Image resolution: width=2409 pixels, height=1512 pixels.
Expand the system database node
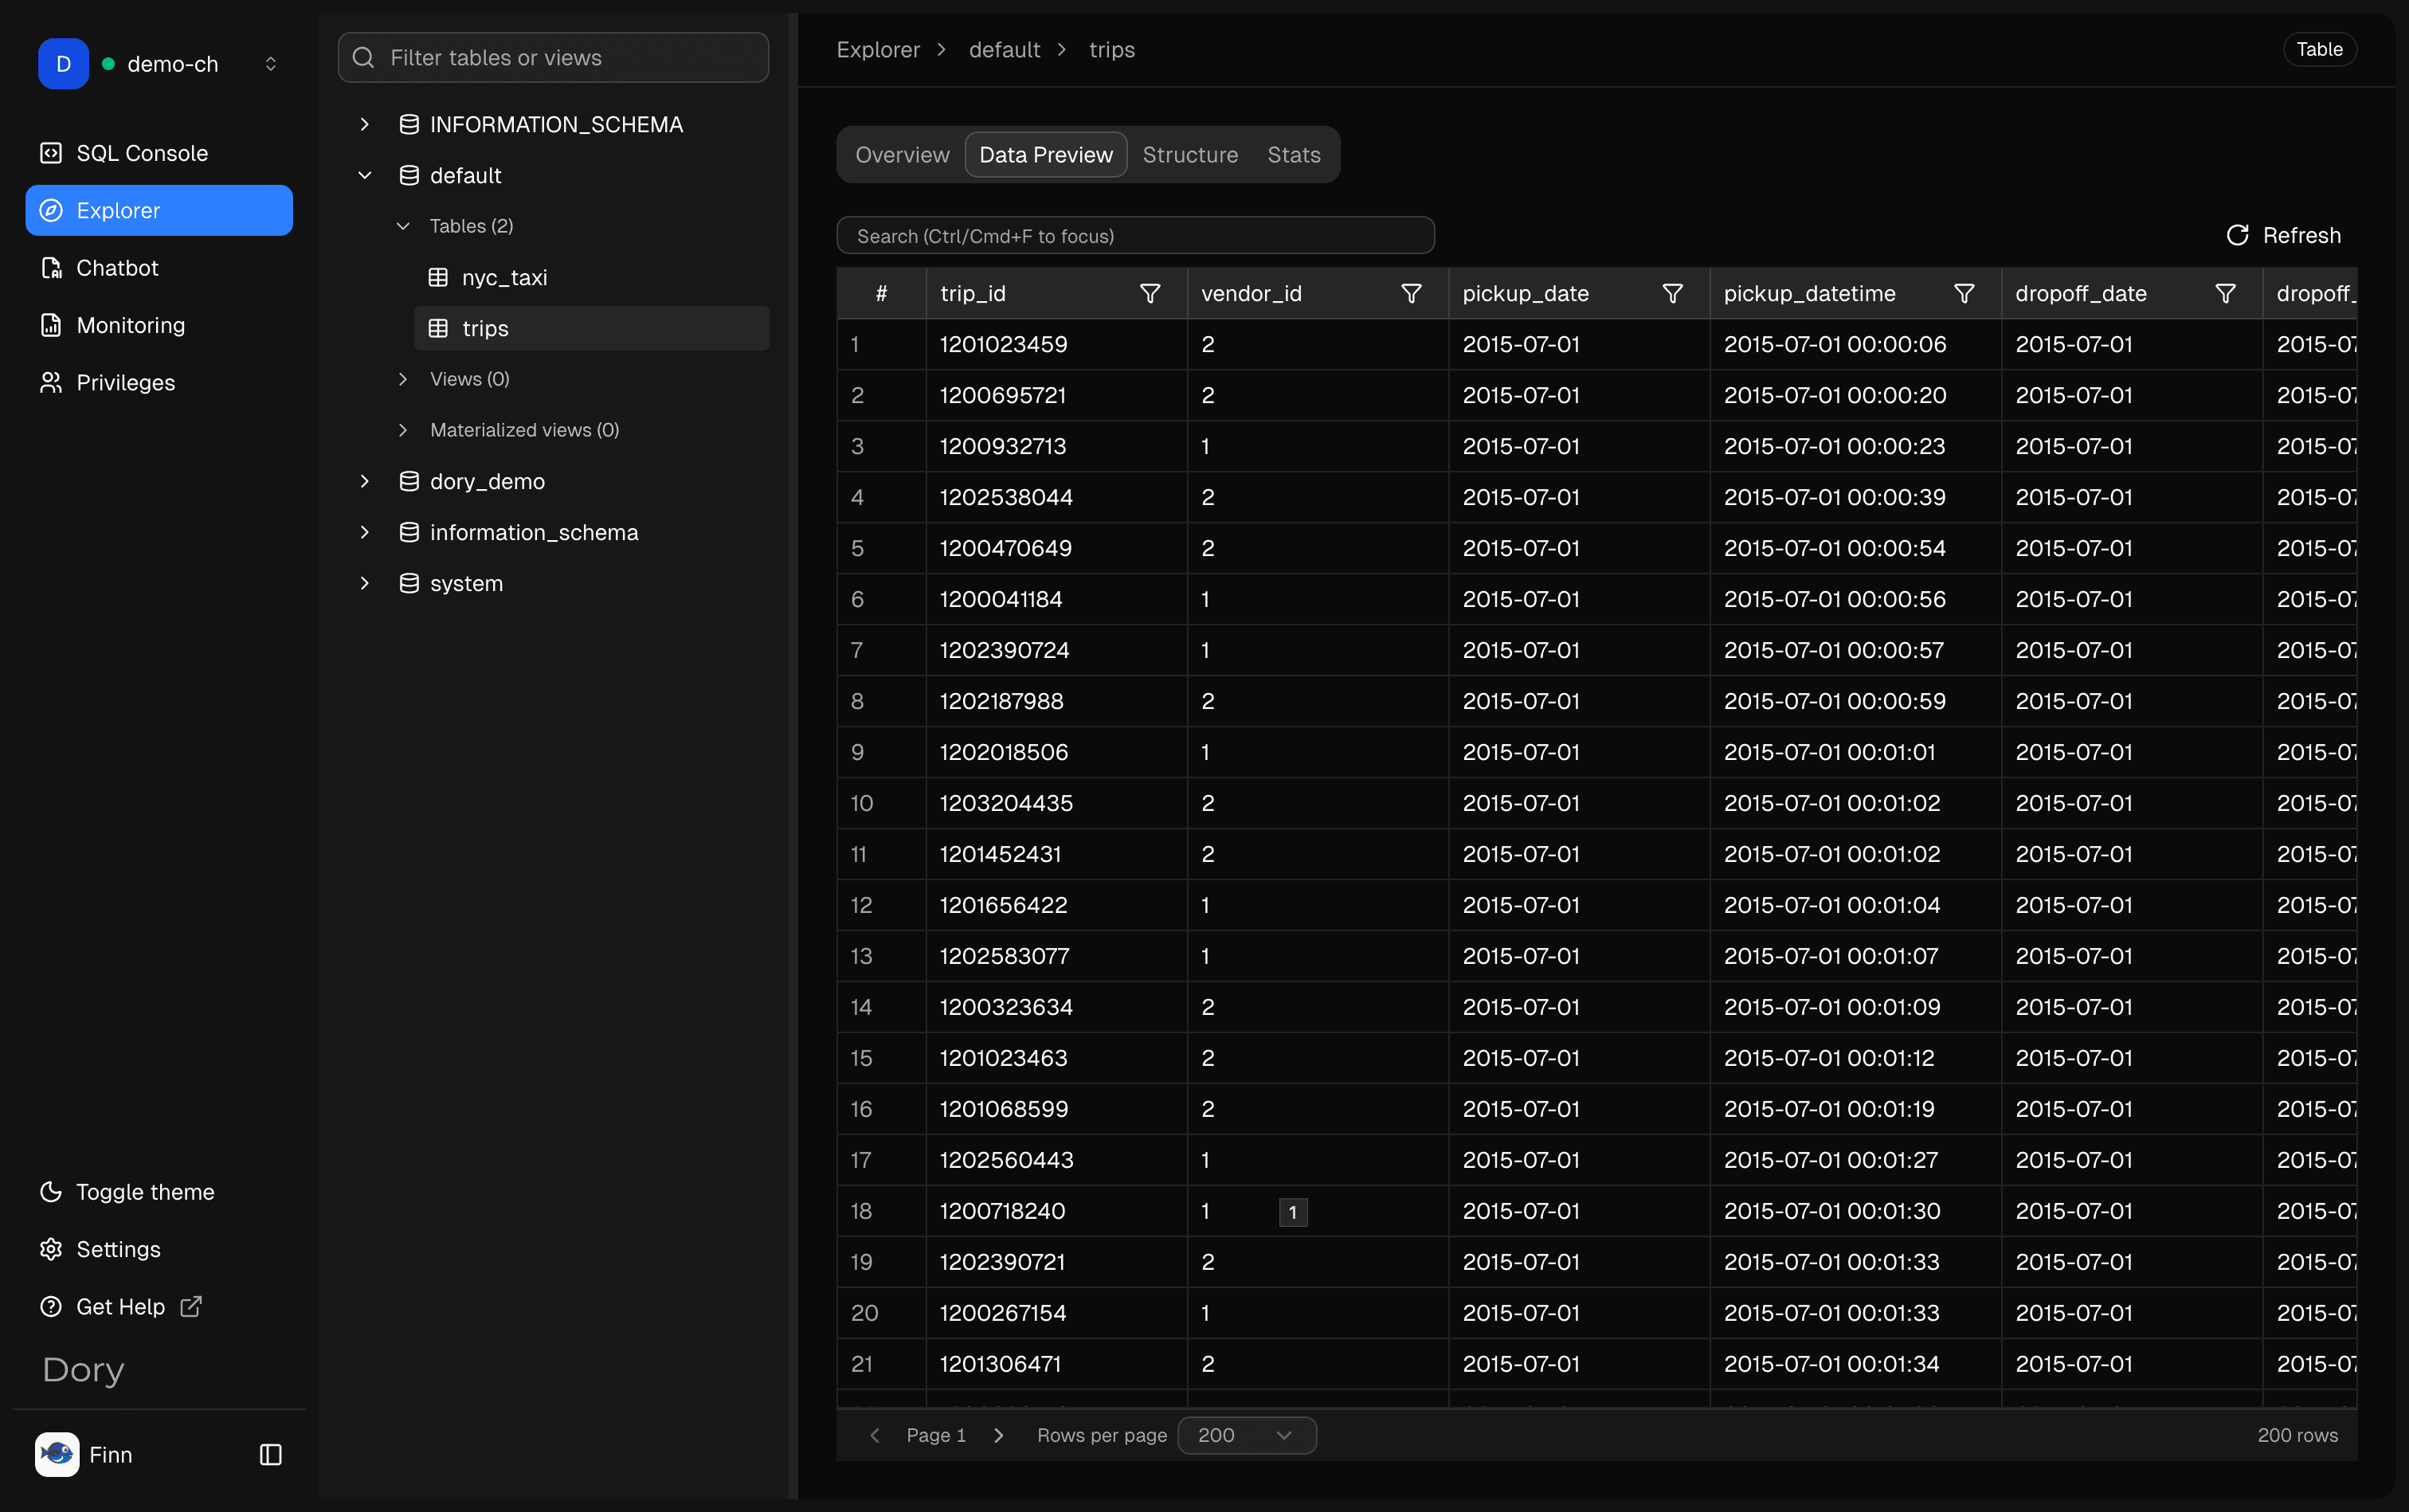pyautogui.click(x=365, y=583)
